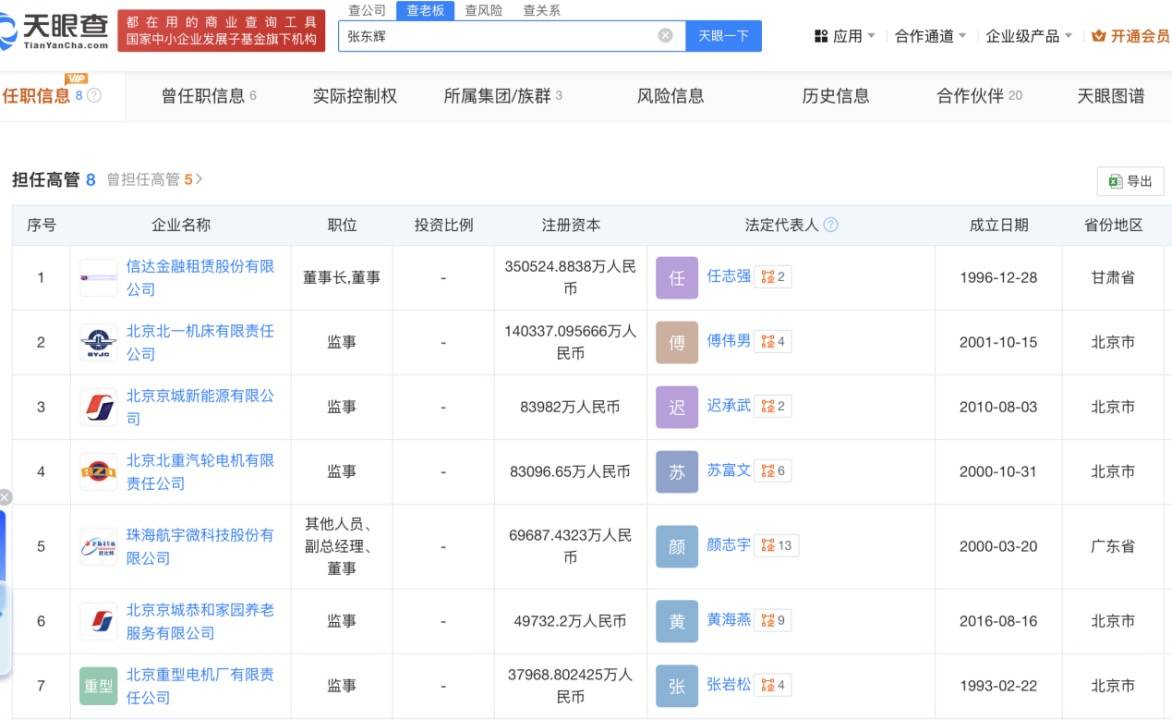The width and height of the screenshot is (1172, 720).
Task: Open the 合作伙伴 tab
Action: point(979,96)
